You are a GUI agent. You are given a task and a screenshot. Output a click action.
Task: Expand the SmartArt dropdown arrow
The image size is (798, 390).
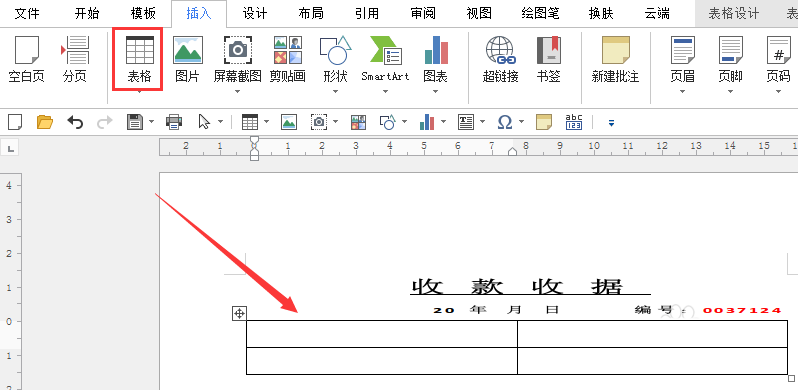click(x=385, y=92)
